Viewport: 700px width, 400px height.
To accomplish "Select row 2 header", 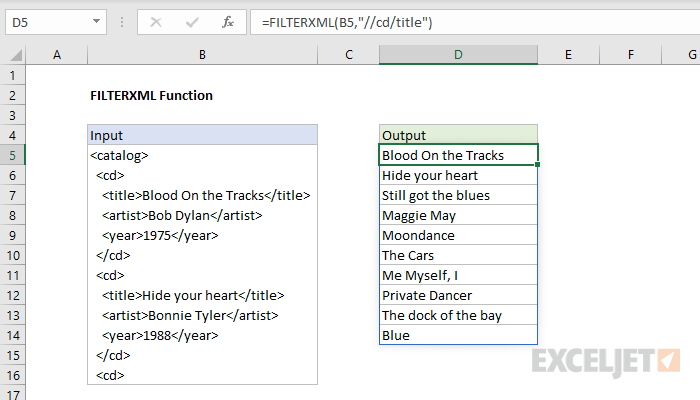I will (x=12, y=96).
